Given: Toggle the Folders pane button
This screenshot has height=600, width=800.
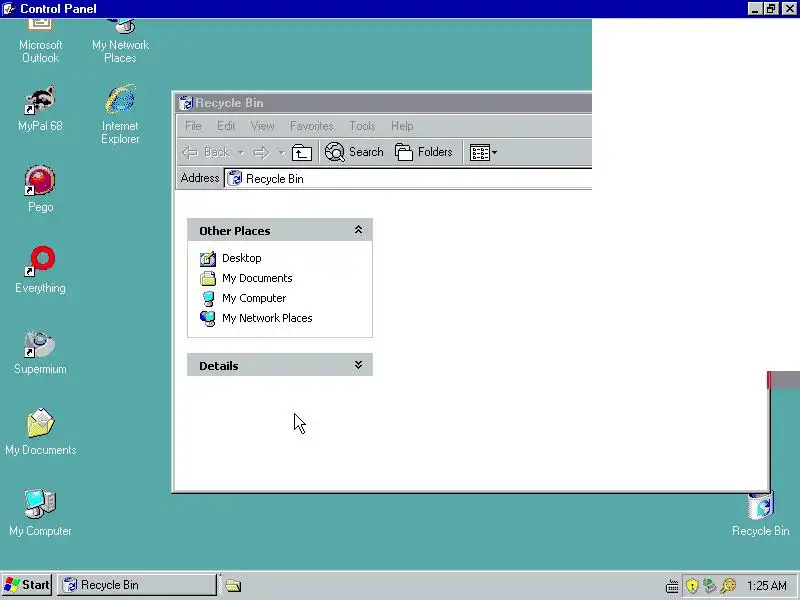Looking at the screenshot, I should (x=423, y=152).
